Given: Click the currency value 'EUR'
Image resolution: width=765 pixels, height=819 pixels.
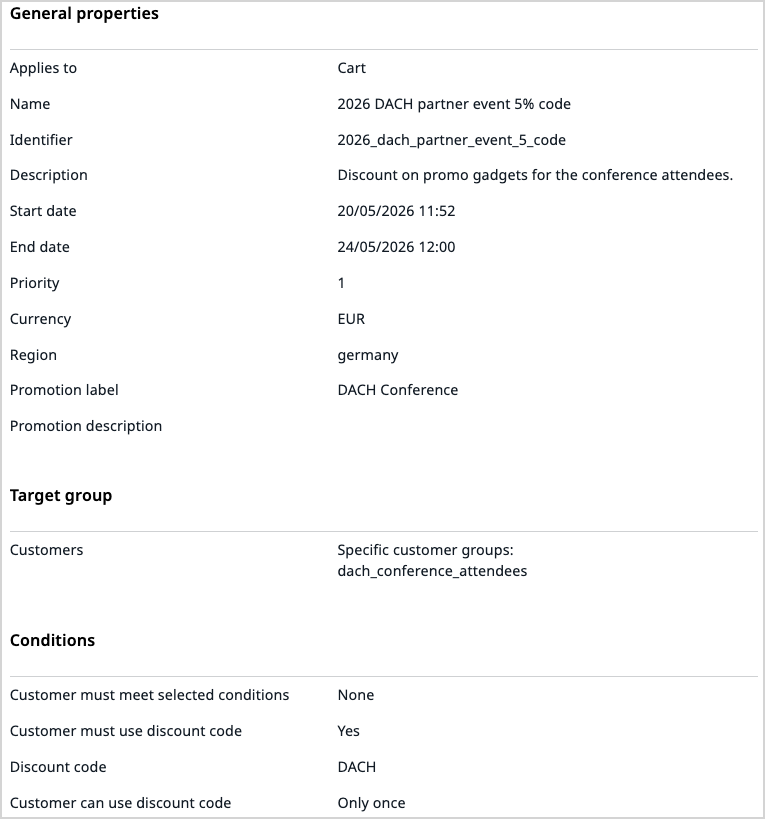Looking at the screenshot, I should pyautogui.click(x=351, y=319).
